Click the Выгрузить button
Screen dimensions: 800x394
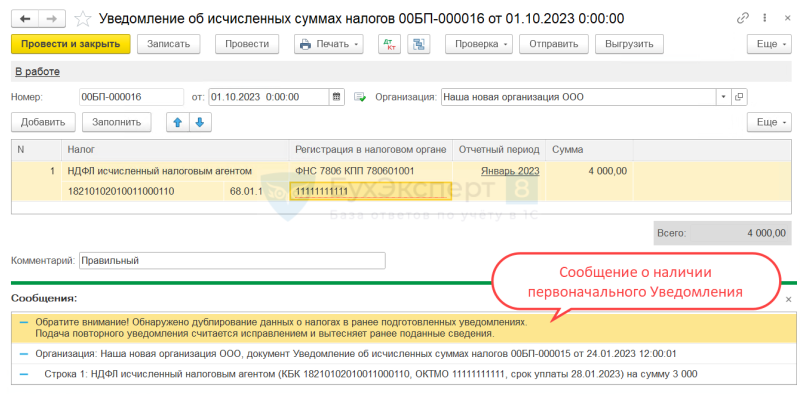point(629,44)
